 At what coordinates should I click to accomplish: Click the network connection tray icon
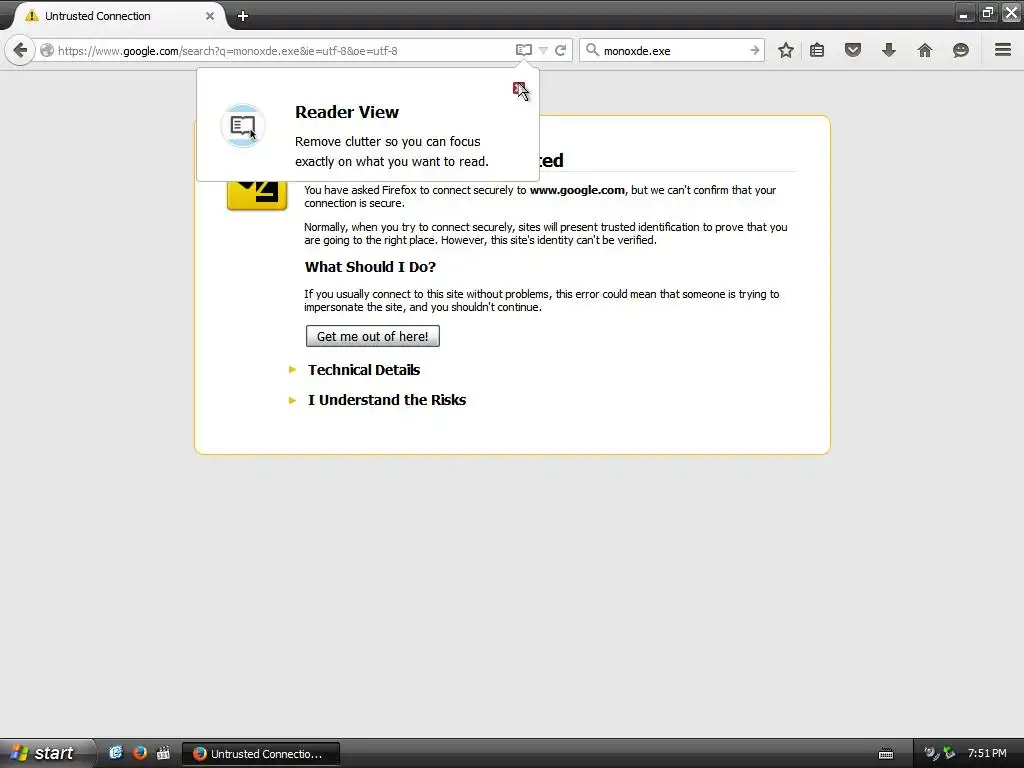tap(950, 753)
